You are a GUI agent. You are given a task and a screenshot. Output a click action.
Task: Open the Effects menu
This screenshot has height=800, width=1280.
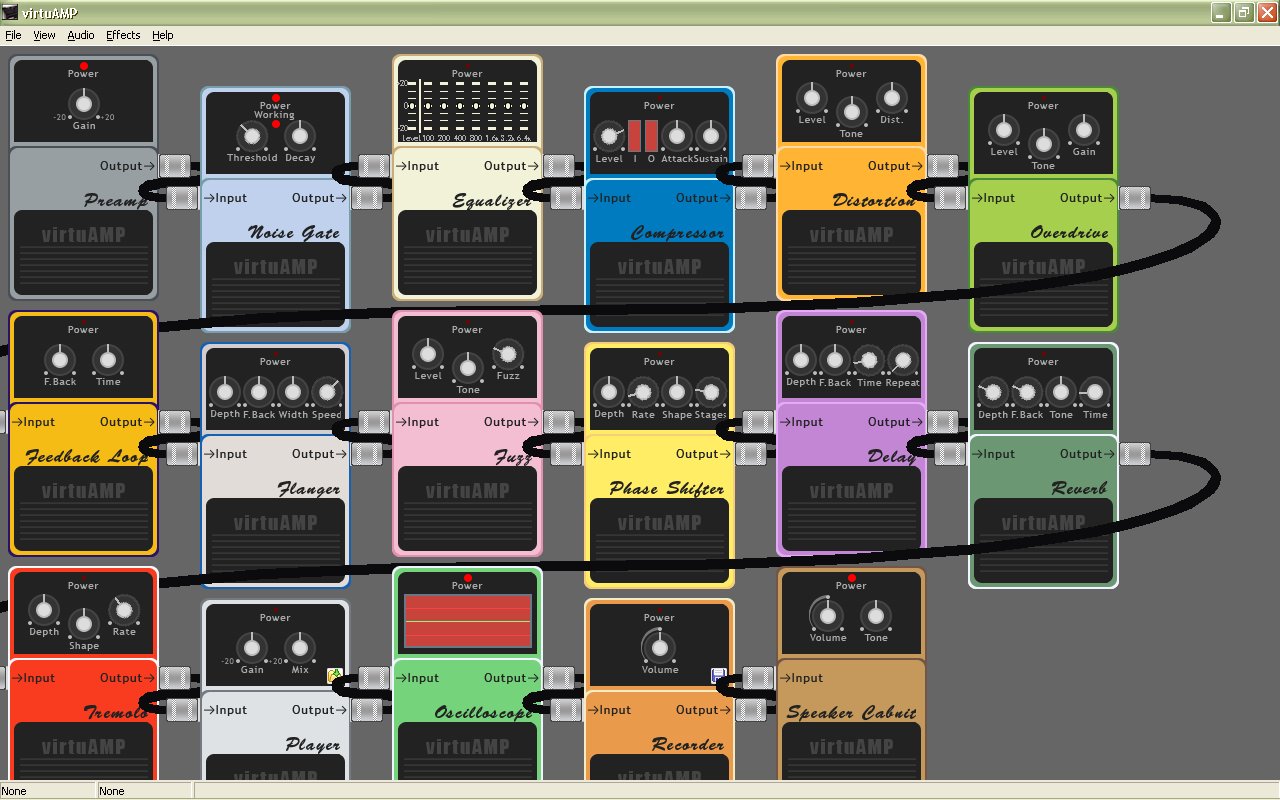point(123,35)
